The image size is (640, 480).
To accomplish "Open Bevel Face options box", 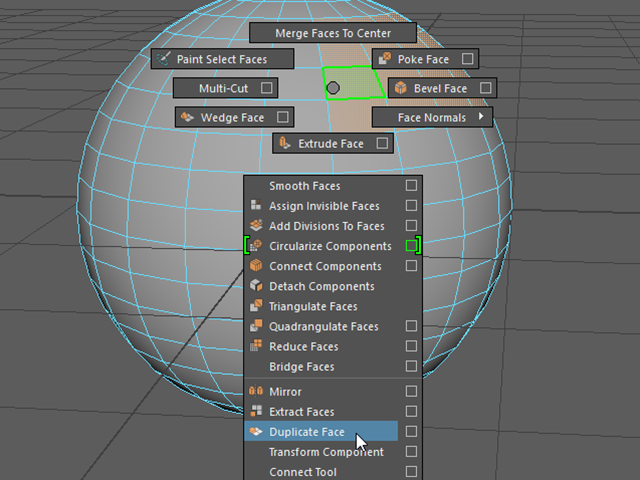I will tap(485, 88).
